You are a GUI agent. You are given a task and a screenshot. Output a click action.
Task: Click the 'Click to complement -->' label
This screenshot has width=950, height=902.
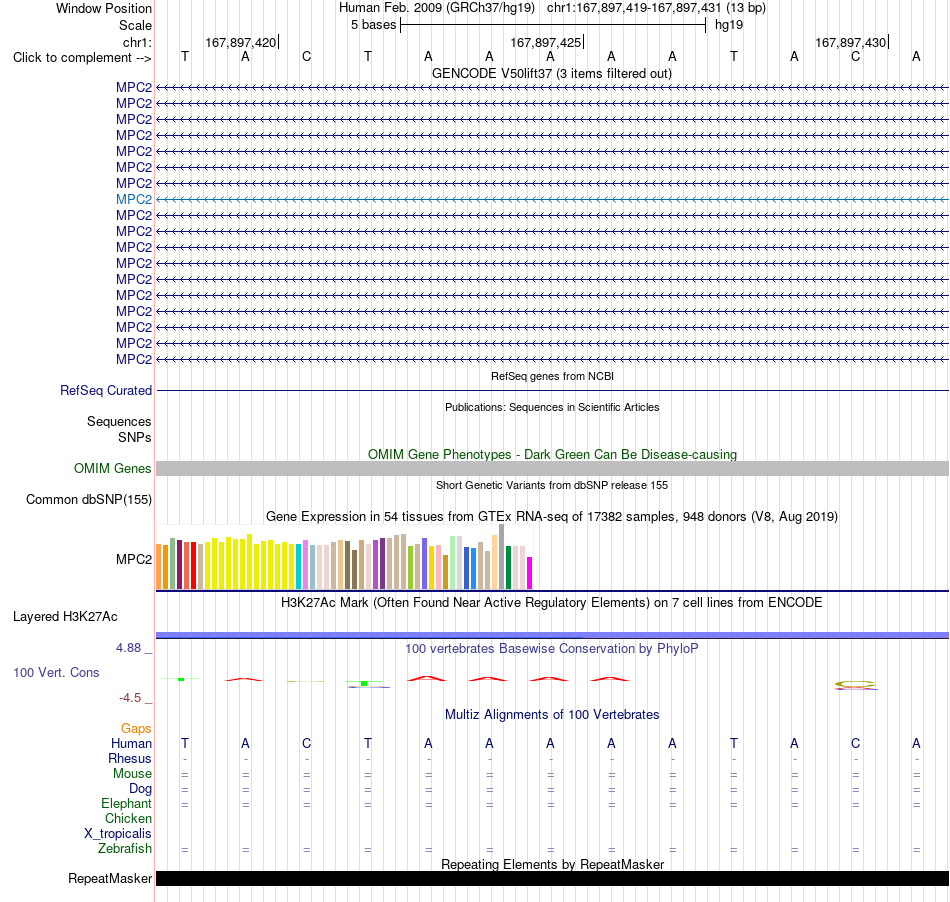tap(82, 58)
